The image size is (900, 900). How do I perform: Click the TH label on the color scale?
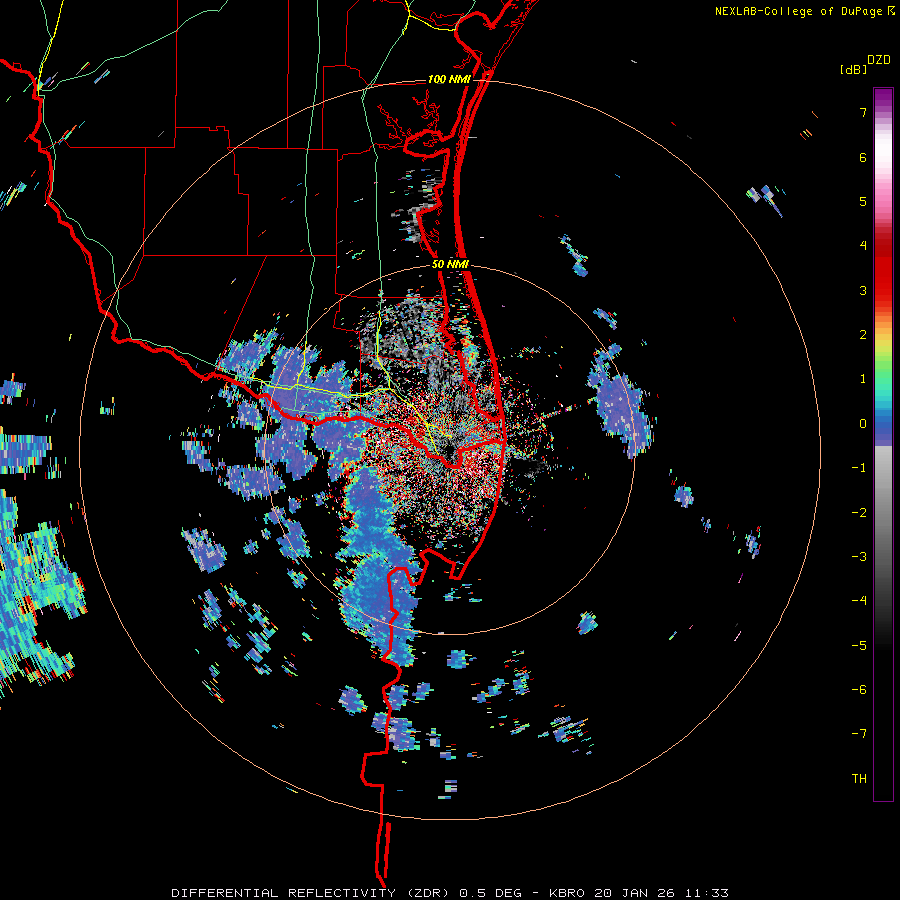click(859, 779)
